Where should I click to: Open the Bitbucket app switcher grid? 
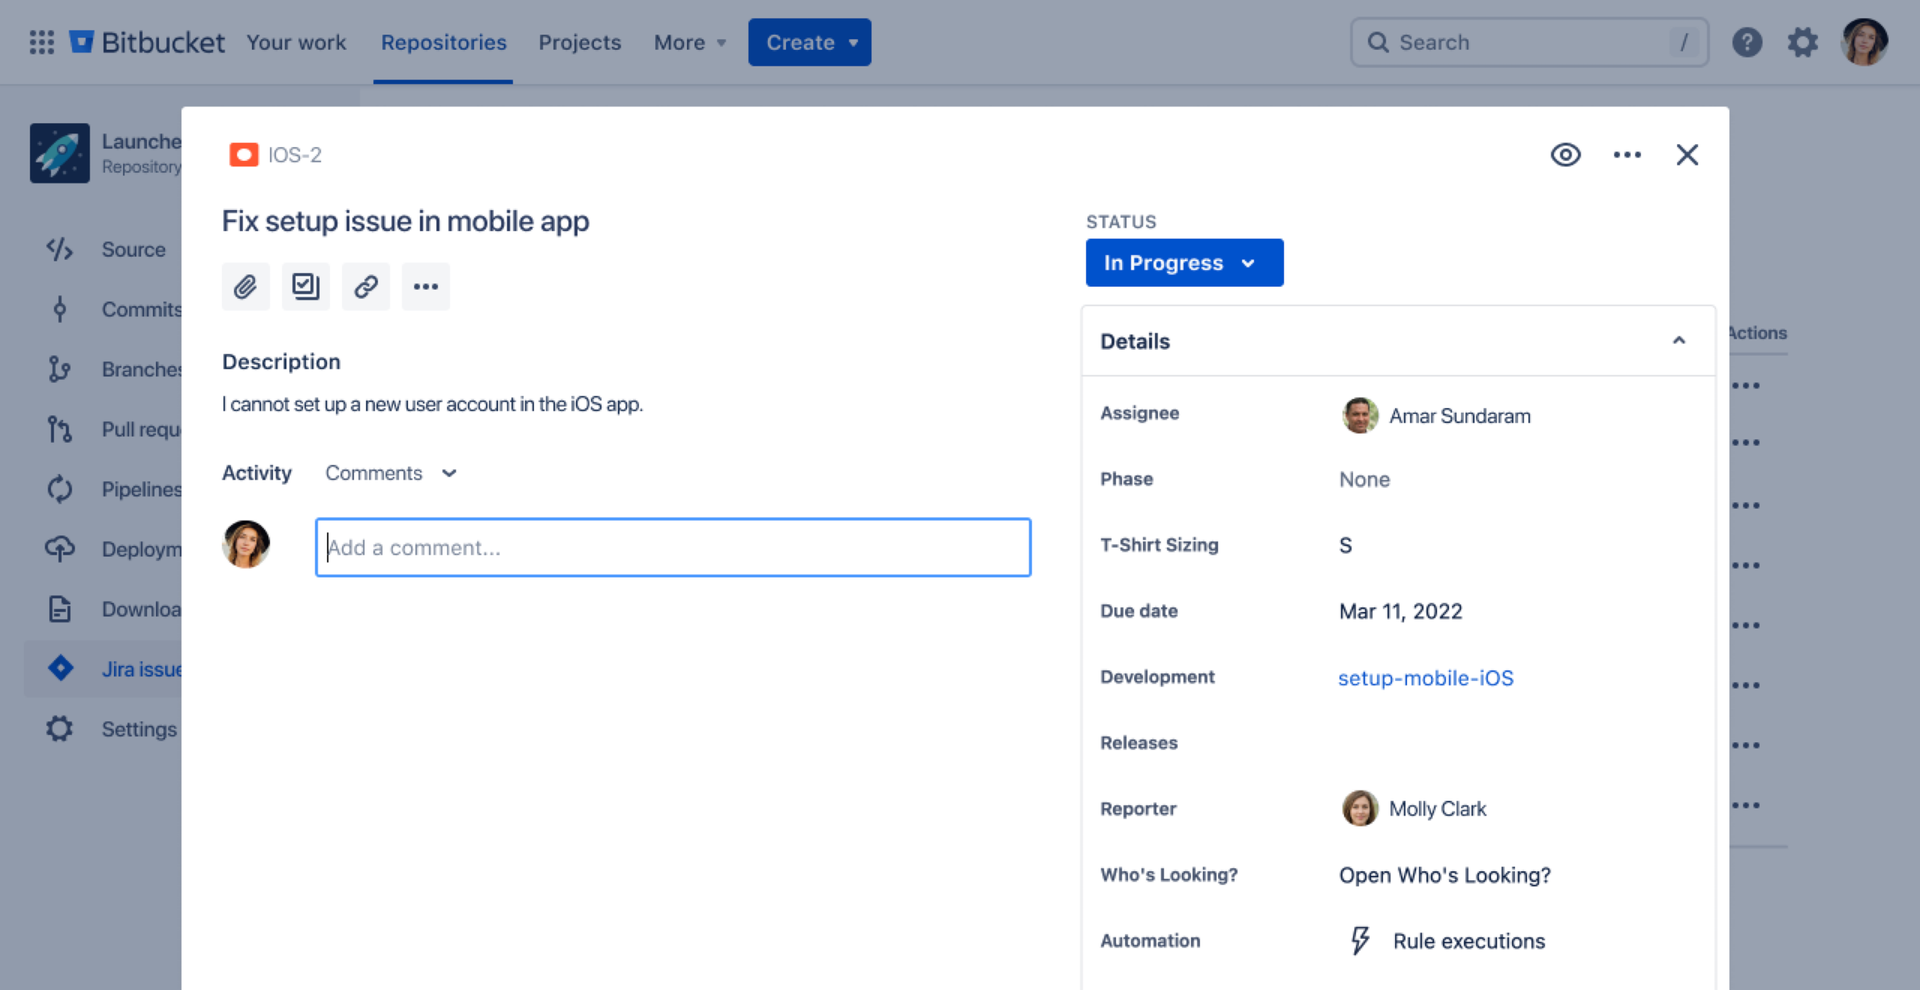click(42, 42)
